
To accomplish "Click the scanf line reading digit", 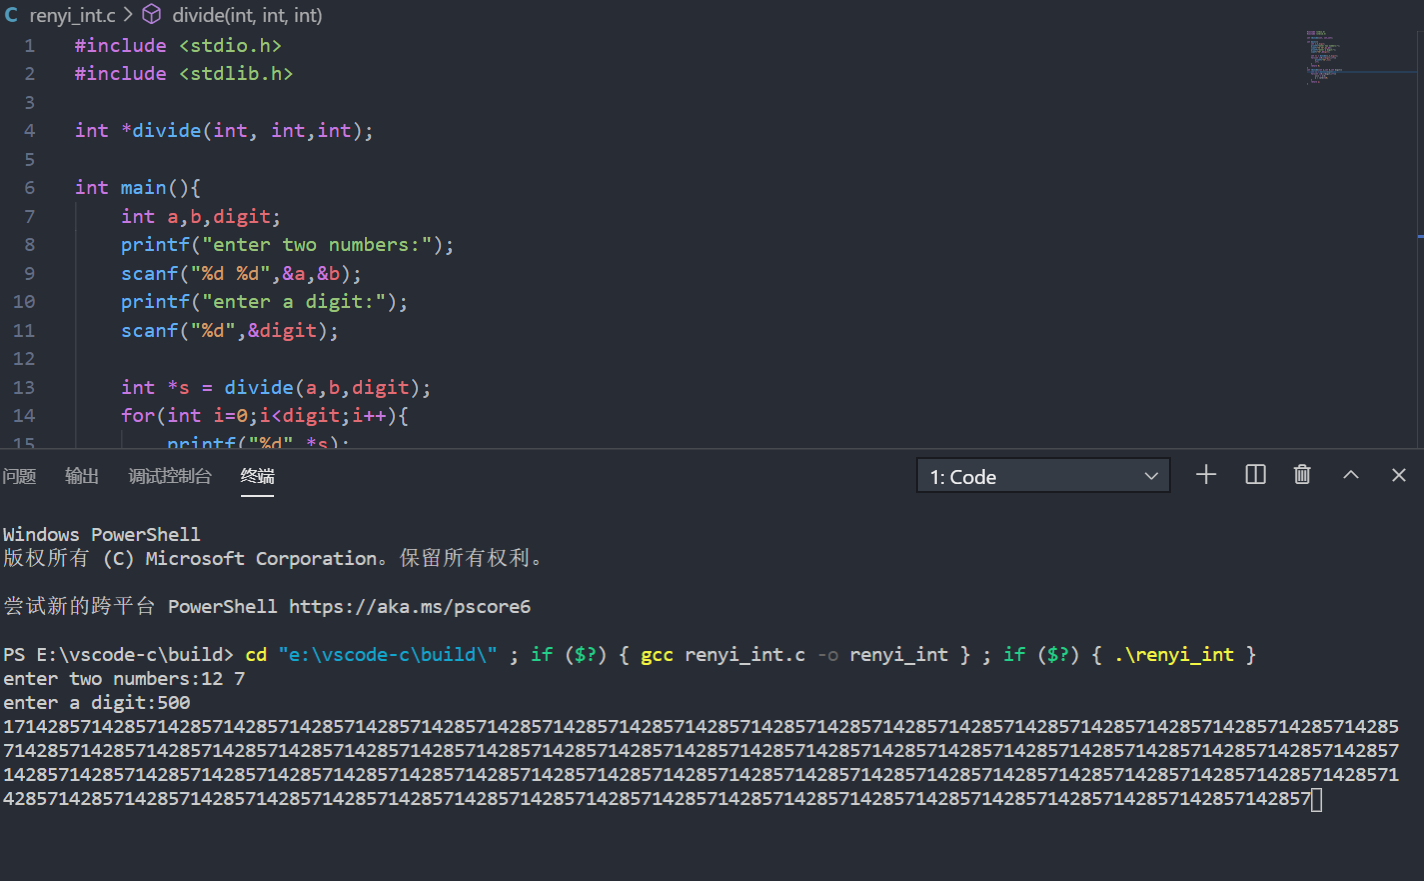I will pos(228,330).
